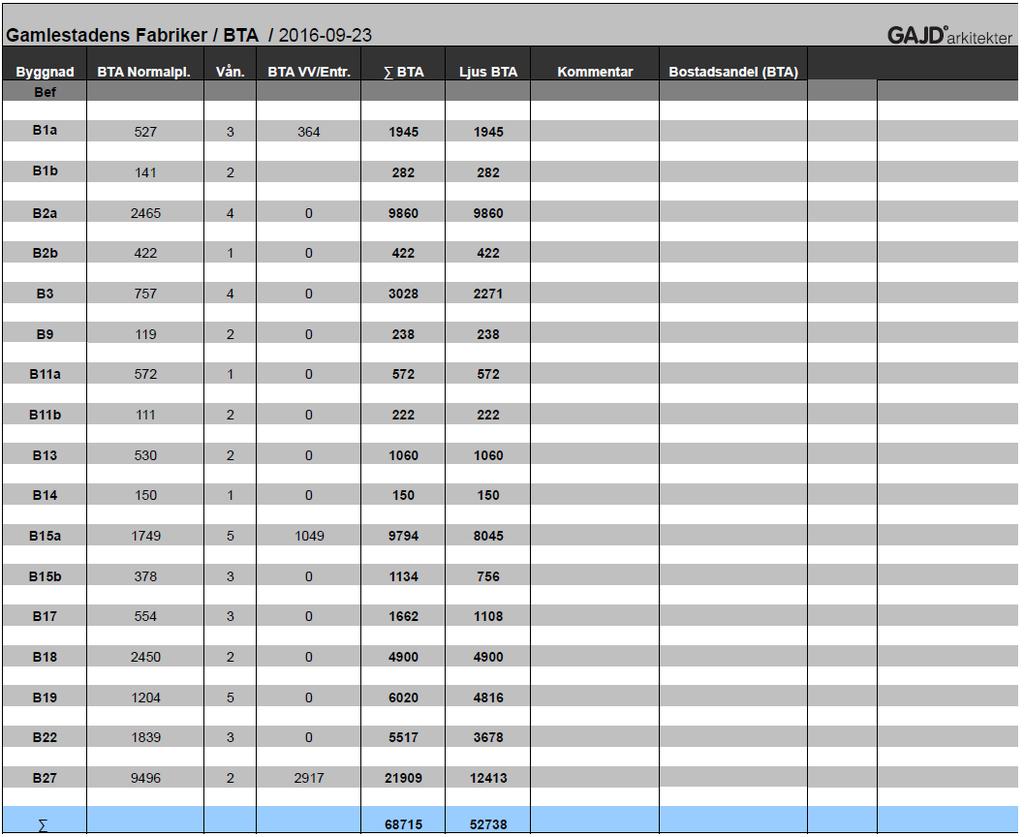Select the B19 ∑ BTA value 6020
1024x837 pixels.
404,697
